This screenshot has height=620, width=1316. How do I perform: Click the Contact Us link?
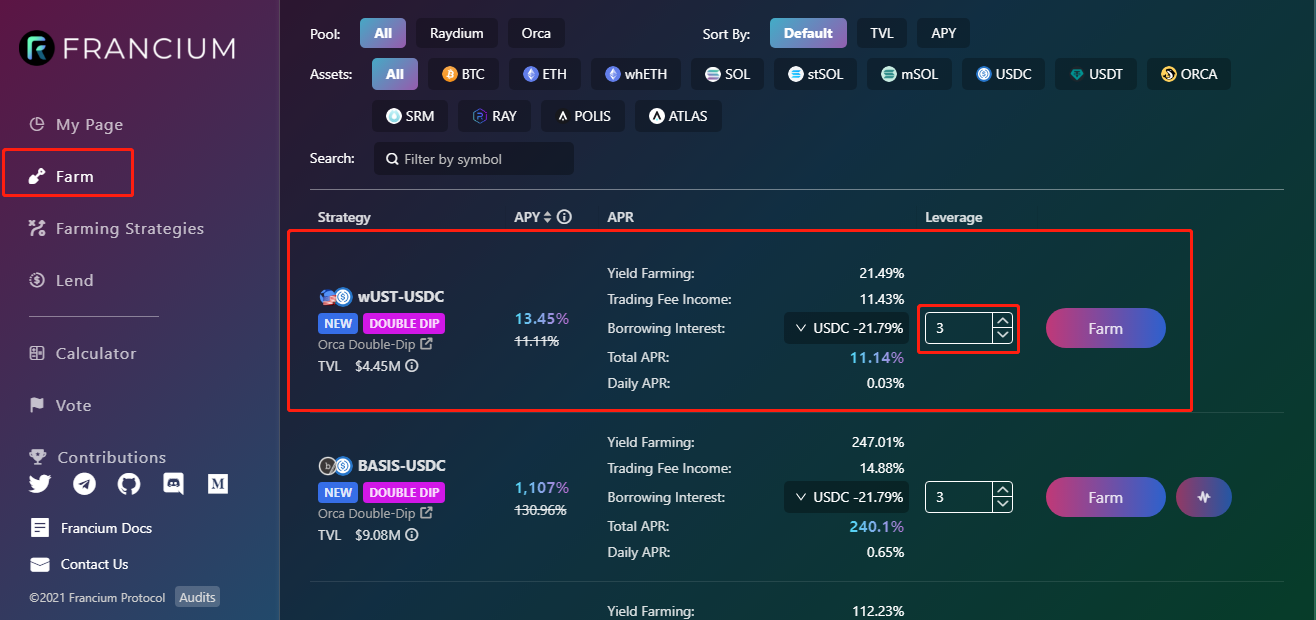79,564
